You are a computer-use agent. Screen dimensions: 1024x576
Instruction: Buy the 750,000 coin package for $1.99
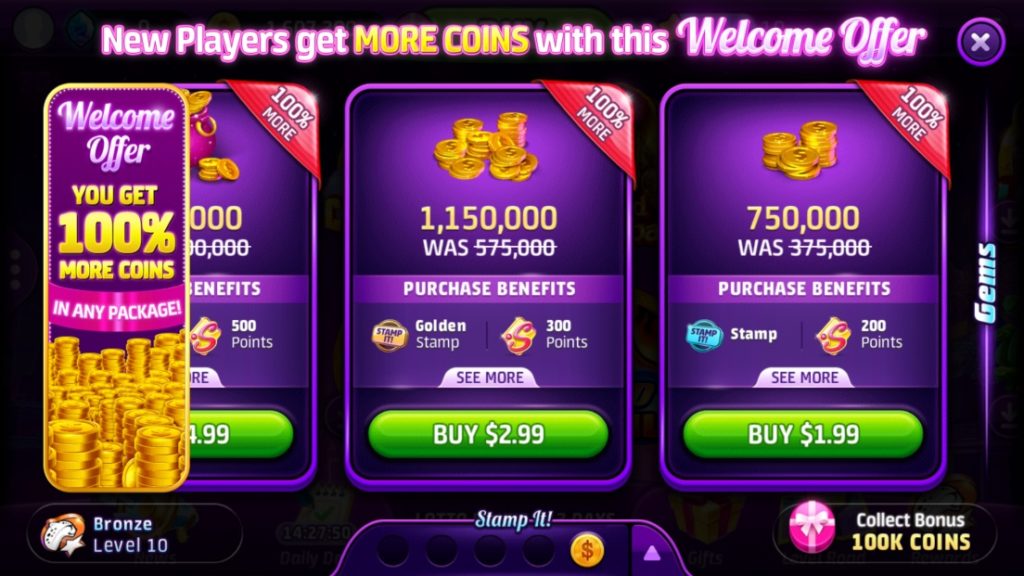(803, 434)
